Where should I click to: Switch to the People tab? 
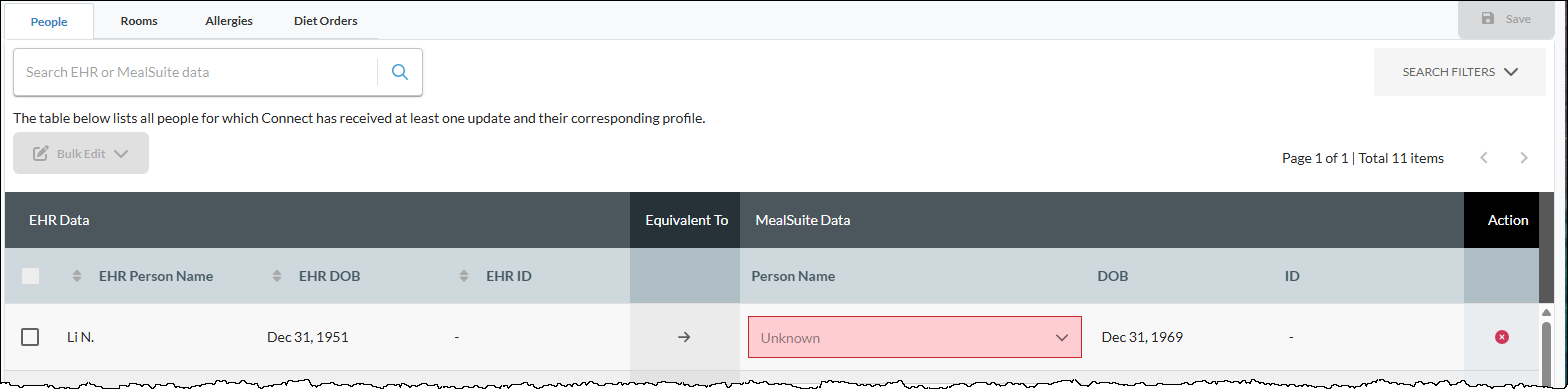pyautogui.click(x=50, y=20)
